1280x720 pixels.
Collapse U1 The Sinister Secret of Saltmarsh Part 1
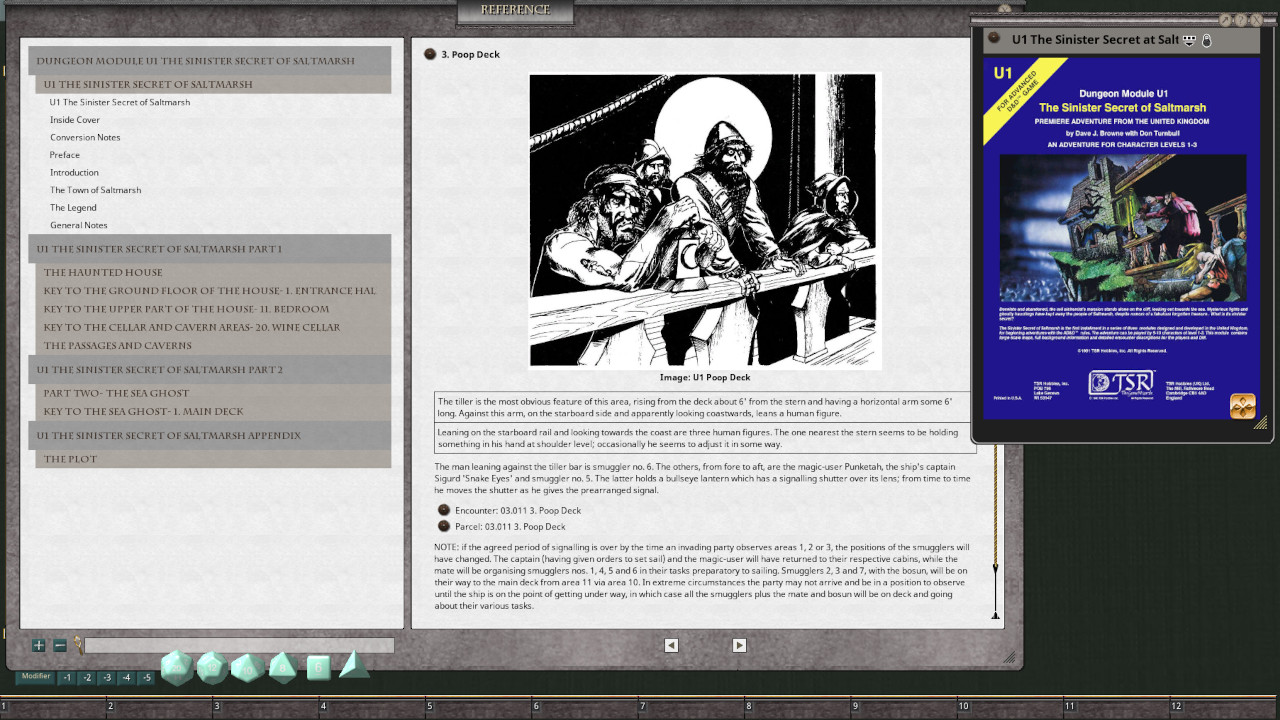[x=210, y=249]
